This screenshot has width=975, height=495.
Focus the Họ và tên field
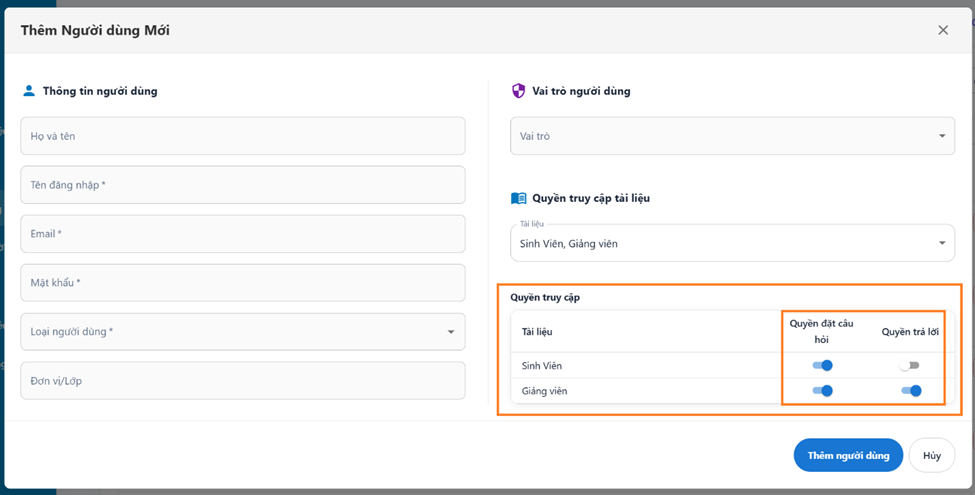(x=242, y=136)
